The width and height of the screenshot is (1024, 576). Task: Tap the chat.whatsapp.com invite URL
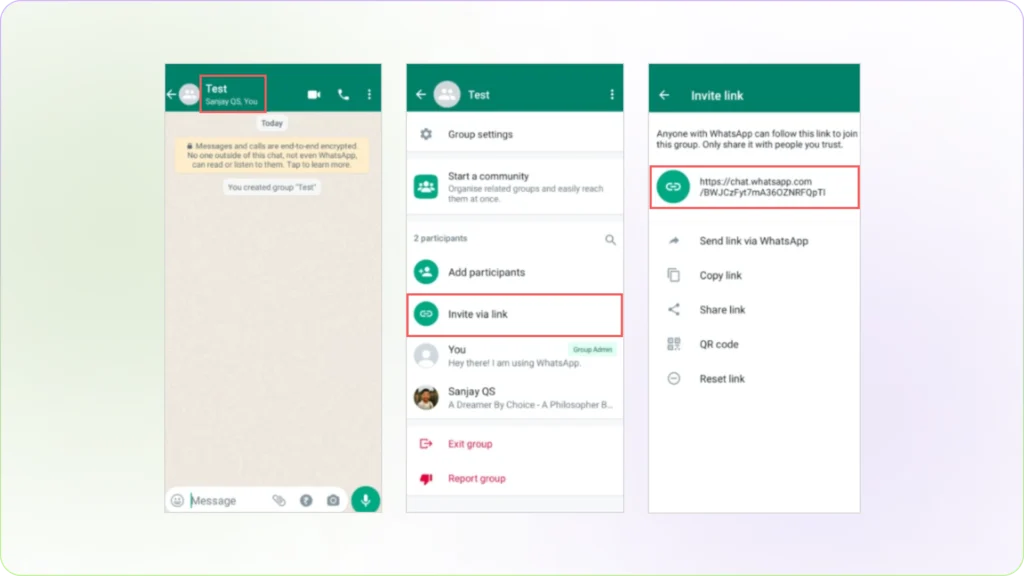762,187
